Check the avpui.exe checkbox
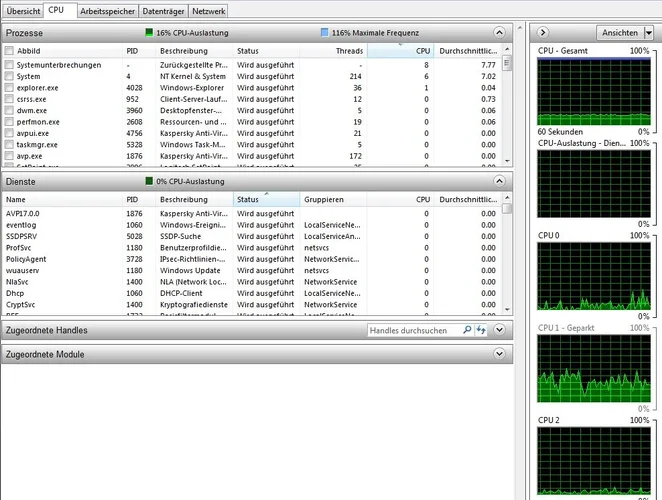Image resolution: width=662 pixels, height=500 pixels. click(9, 133)
